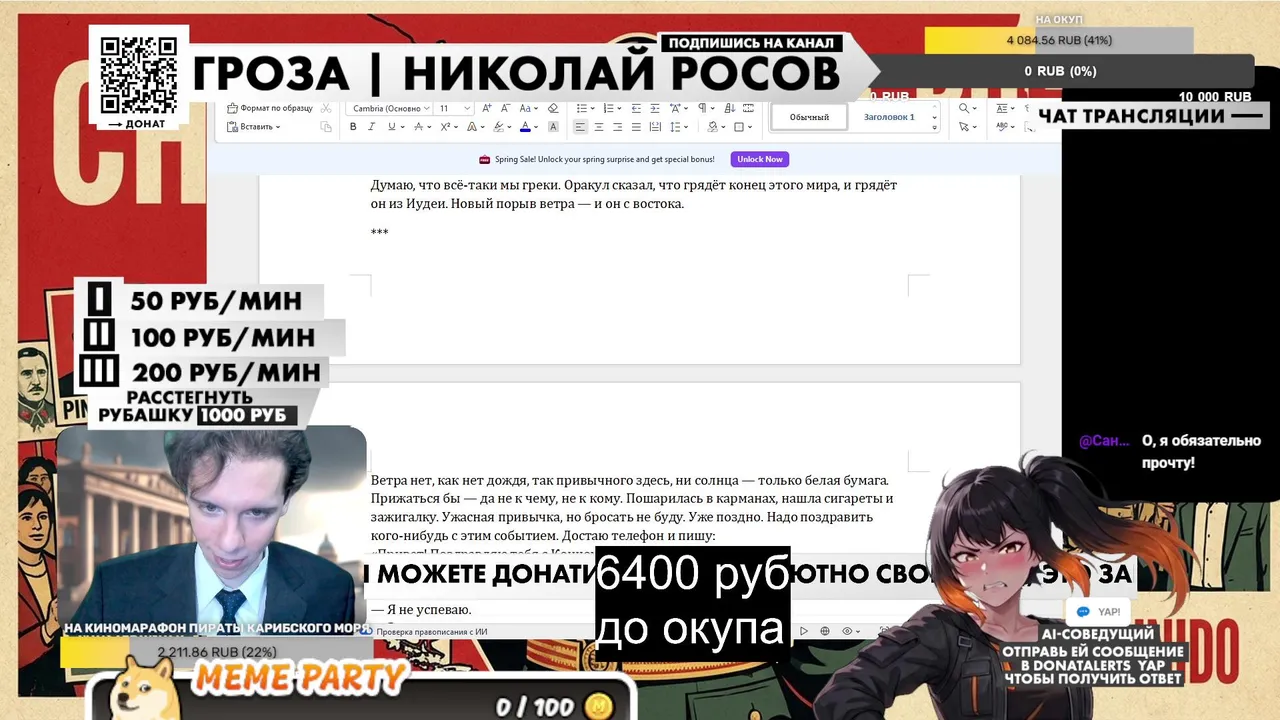The height and width of the screenshot is (720, 1280).
Task: Click the Sort (A-Z arrow) icon
Action: pyautogui.click(x=730, y=108)
